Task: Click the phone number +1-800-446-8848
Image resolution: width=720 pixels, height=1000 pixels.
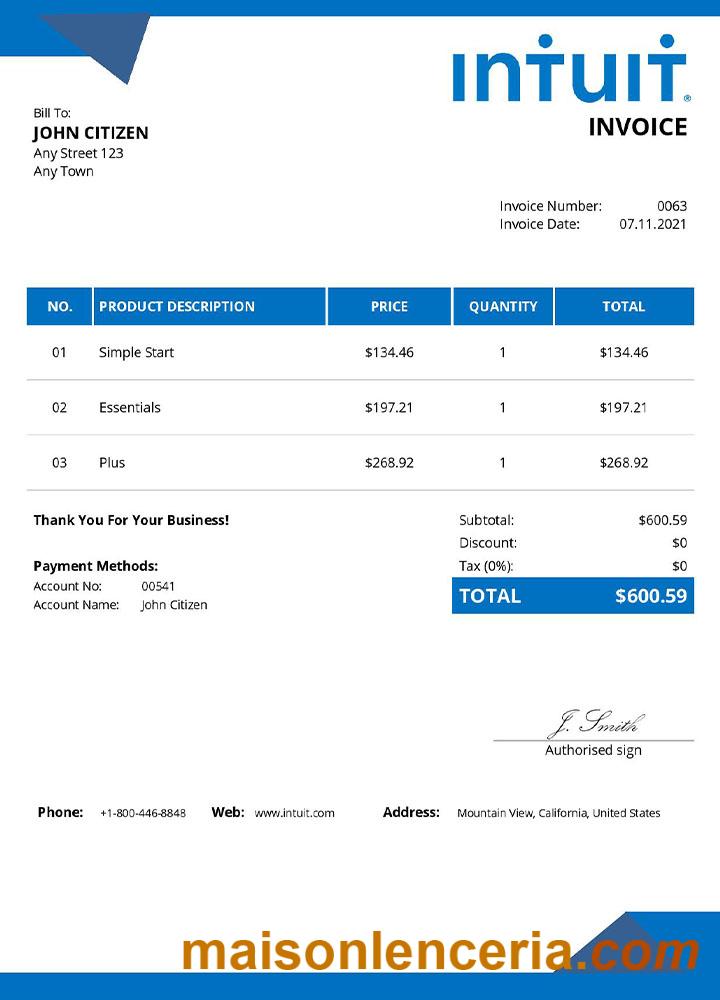Action: pyautogui.click(x=143, y=813)
